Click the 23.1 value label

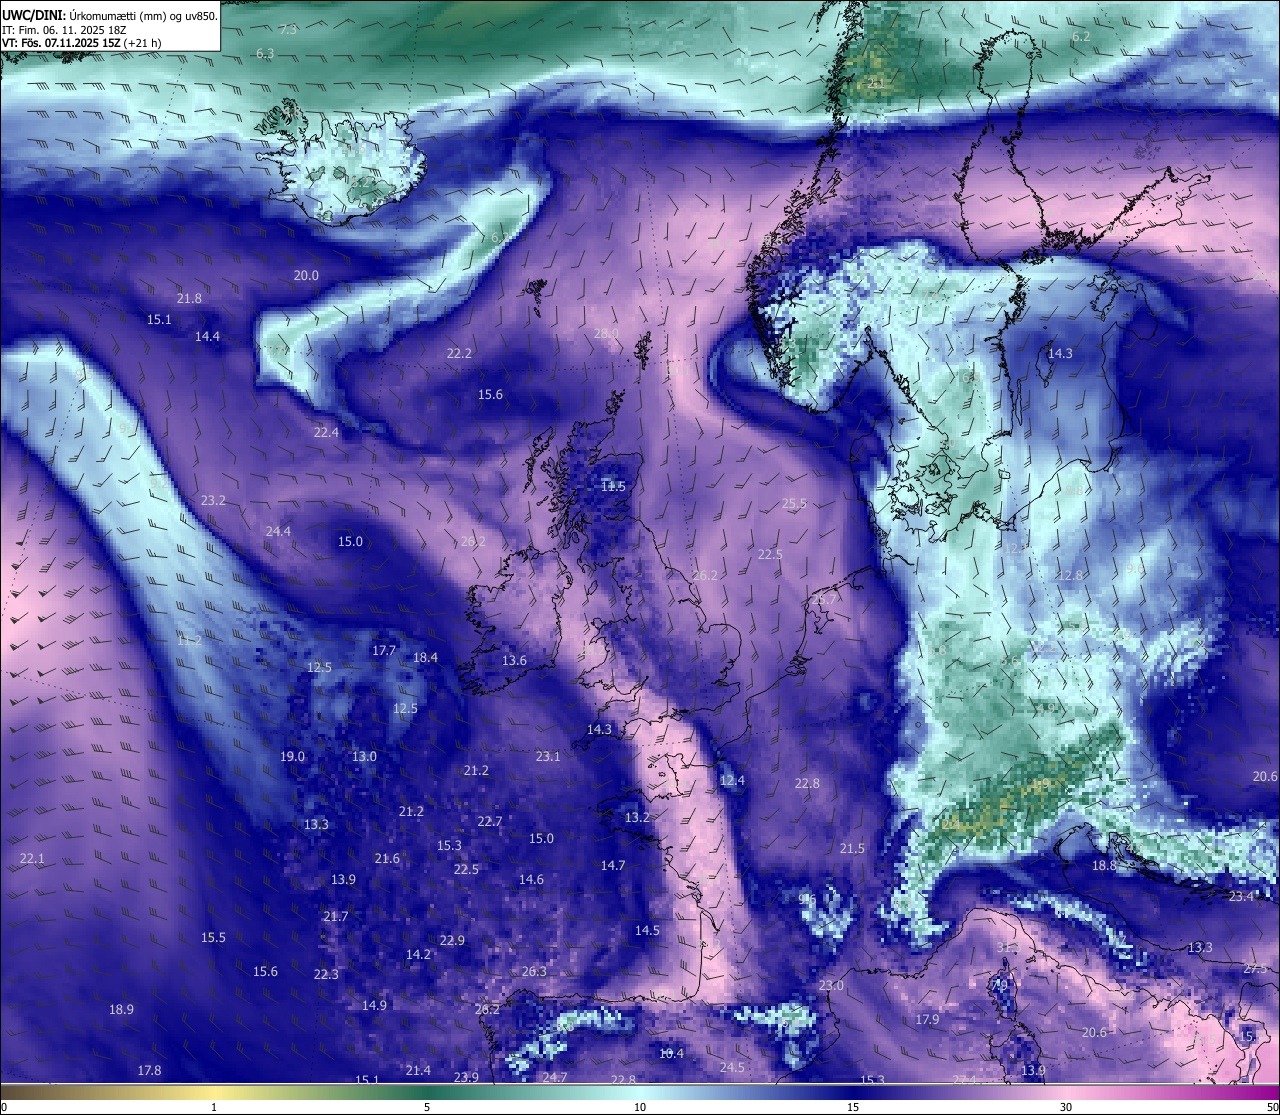pos(548,756)
